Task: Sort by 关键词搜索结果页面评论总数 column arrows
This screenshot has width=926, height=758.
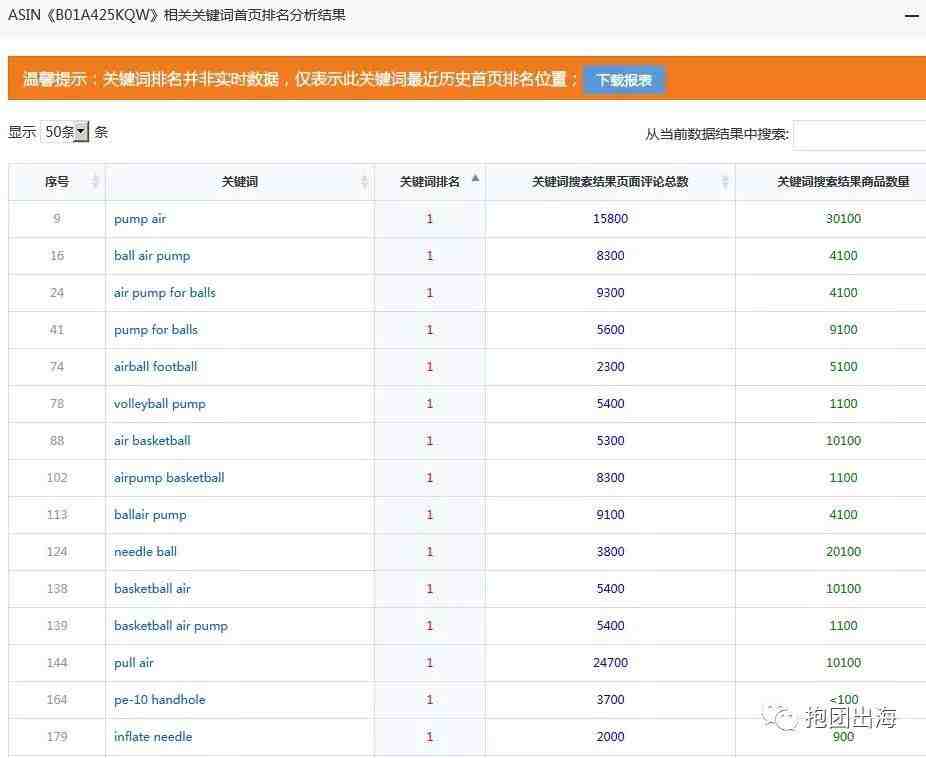Action: point(725,181)
